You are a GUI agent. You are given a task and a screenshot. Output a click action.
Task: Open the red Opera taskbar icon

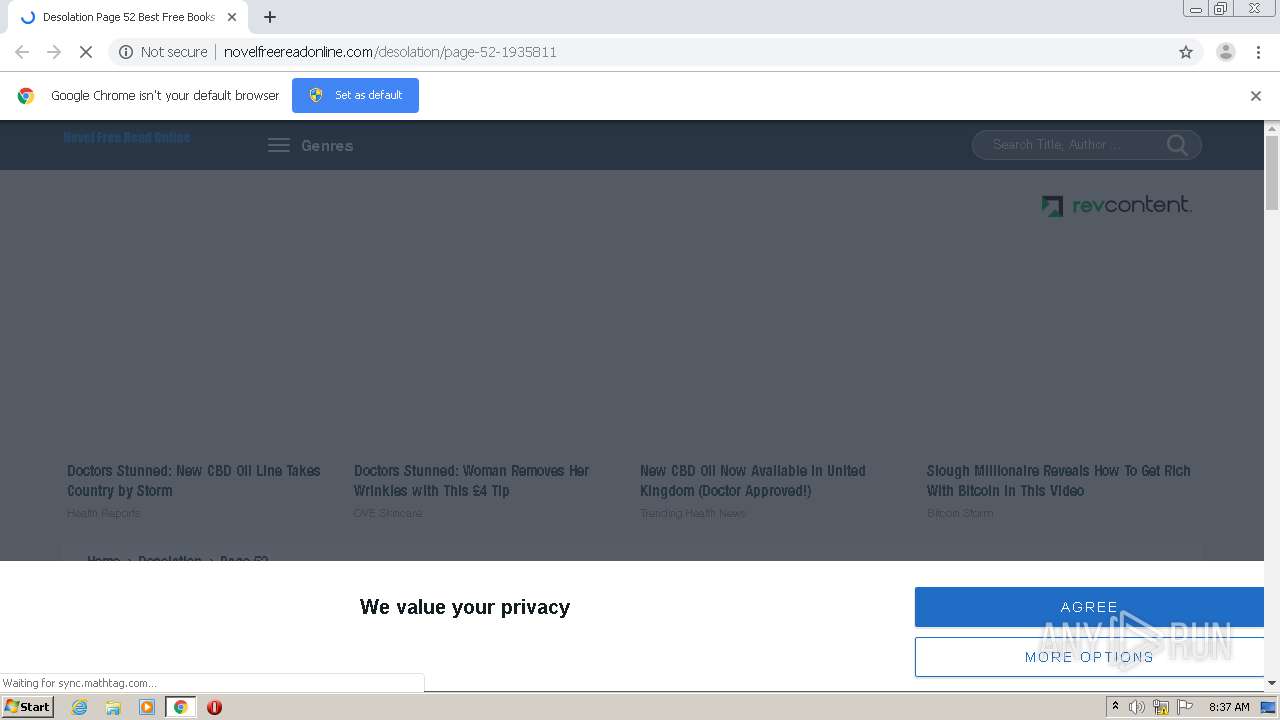(x=214, y=707)
